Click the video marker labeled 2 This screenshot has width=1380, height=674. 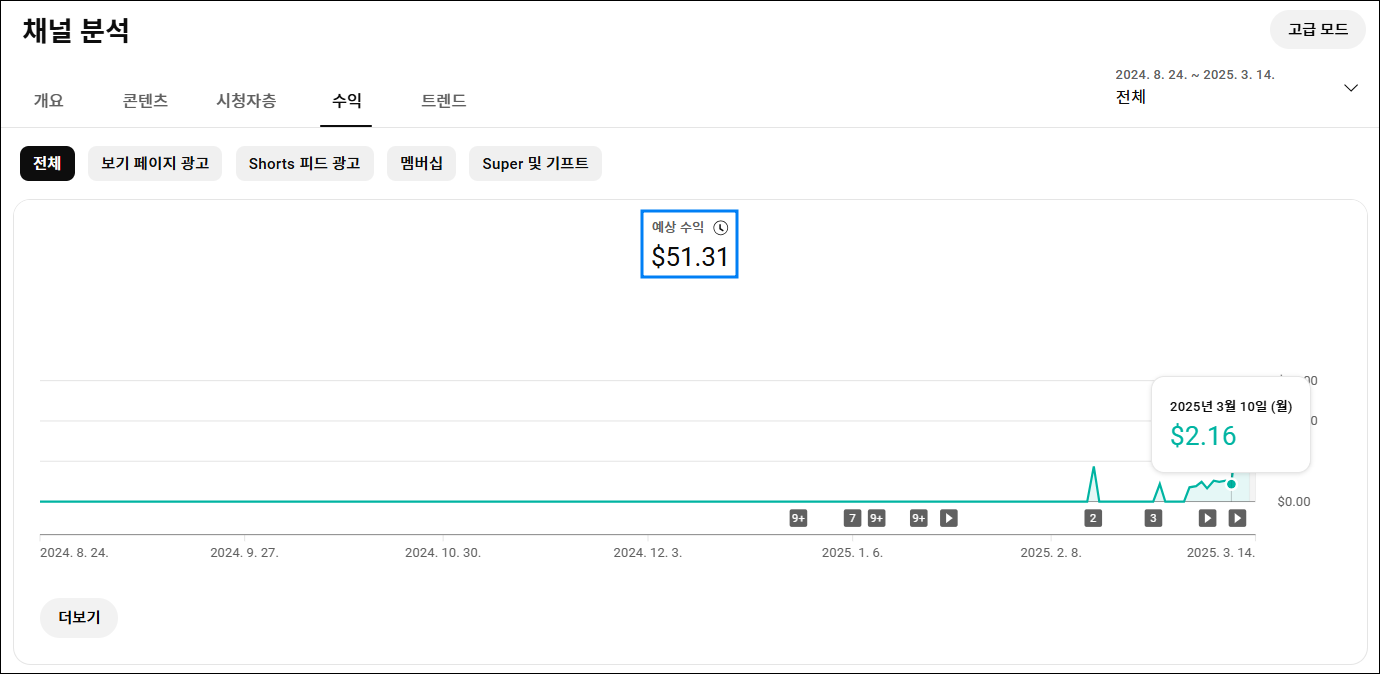1093,518
